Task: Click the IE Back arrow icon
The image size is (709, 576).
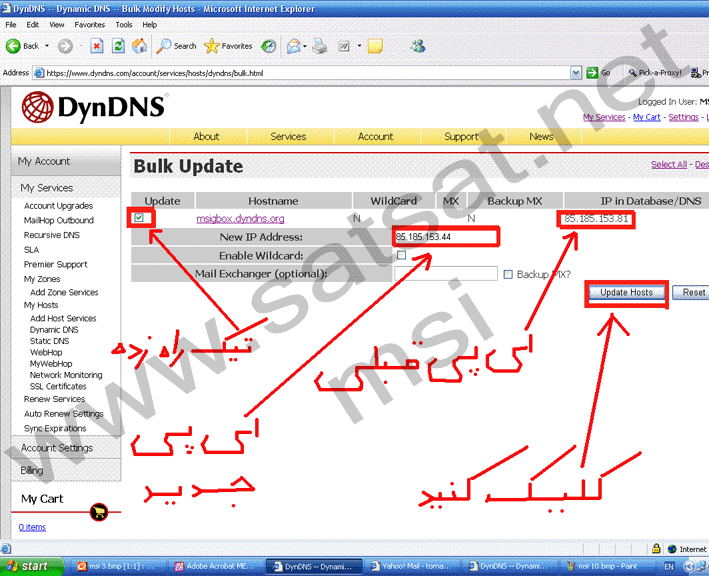Action: tap(13, 46)
